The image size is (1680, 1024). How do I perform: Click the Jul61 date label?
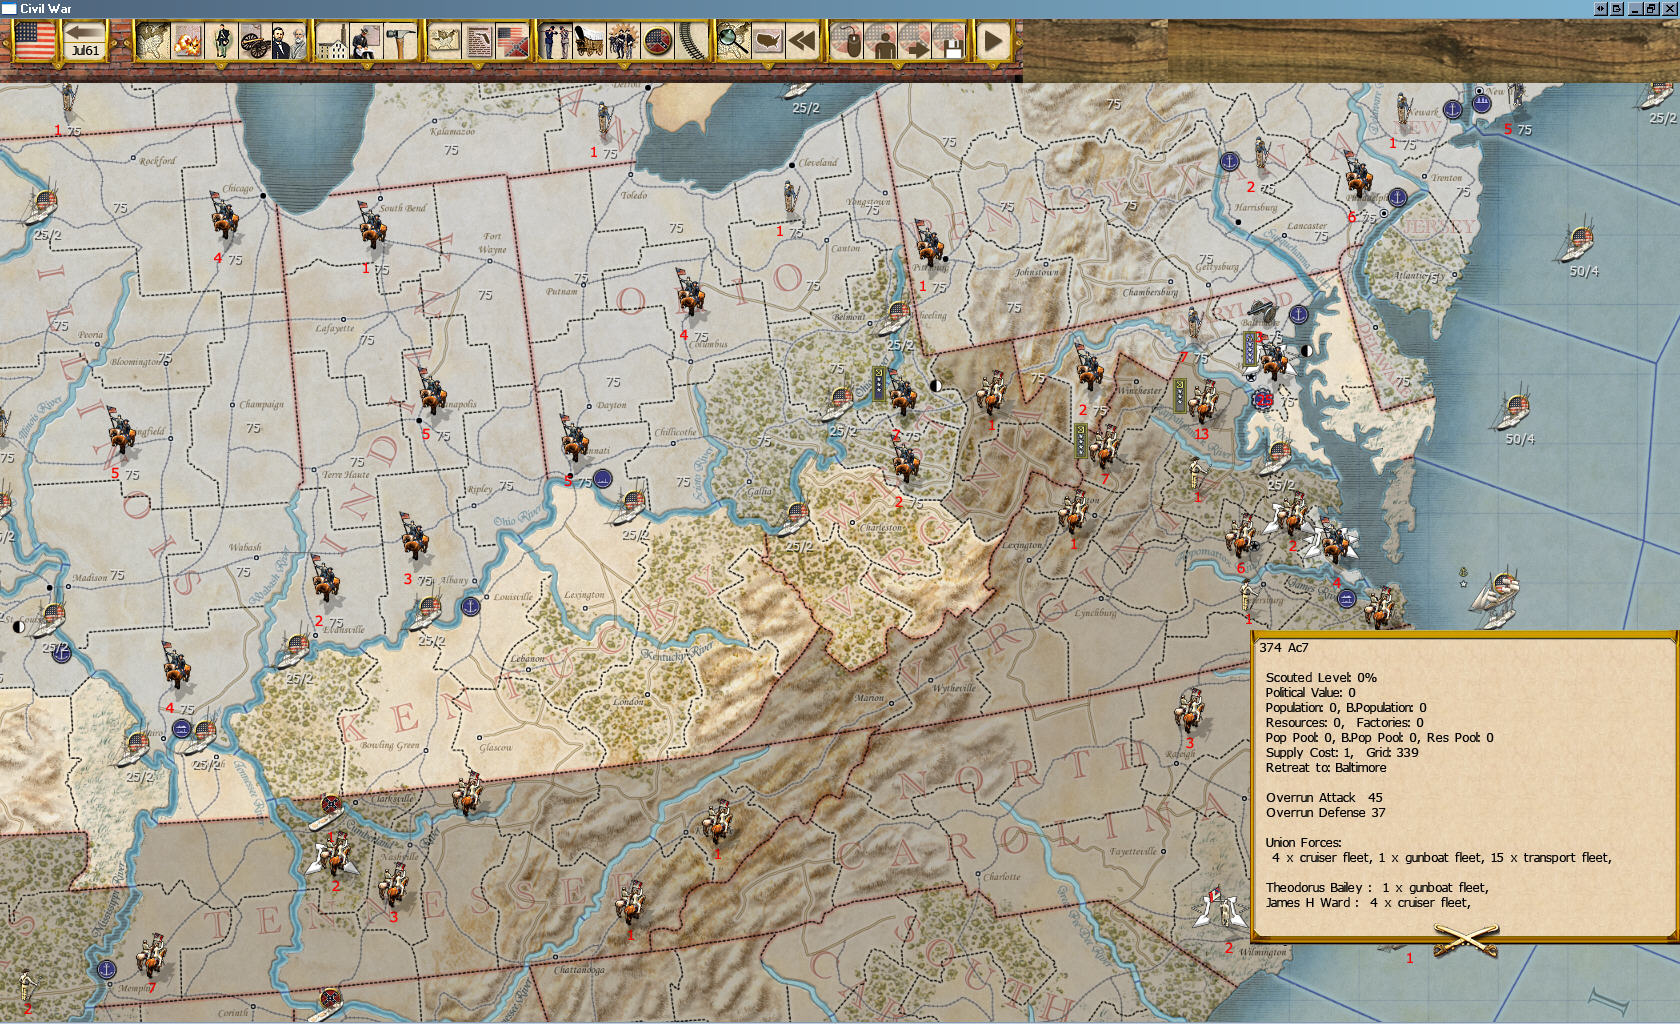point(85,51)
